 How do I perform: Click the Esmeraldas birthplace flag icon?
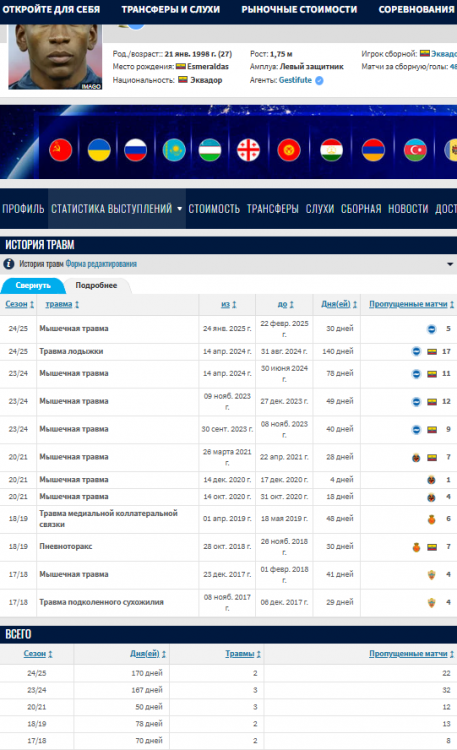click(181, 66)
